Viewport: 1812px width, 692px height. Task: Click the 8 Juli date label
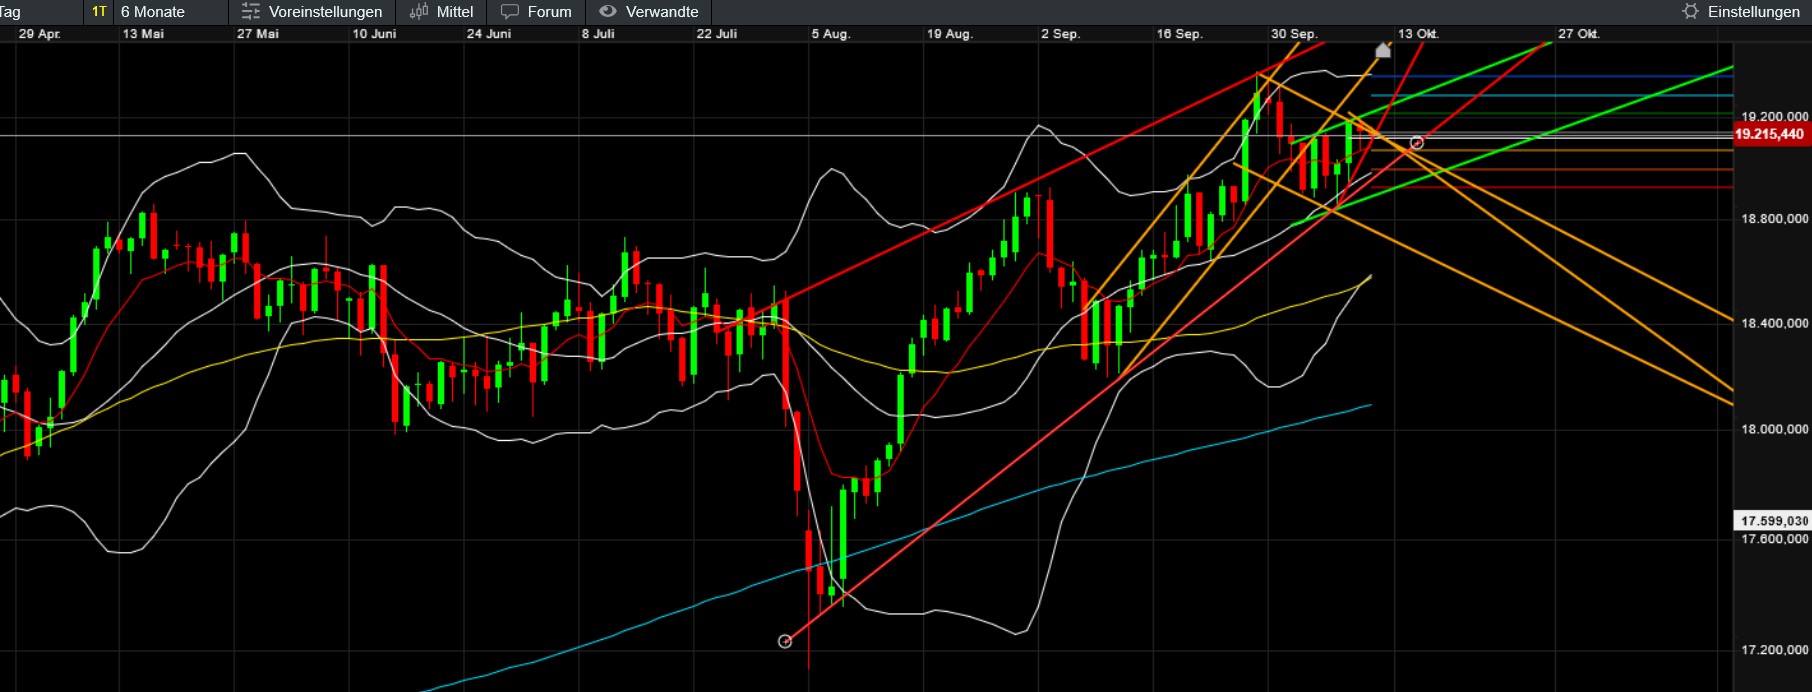coord(598,34)
